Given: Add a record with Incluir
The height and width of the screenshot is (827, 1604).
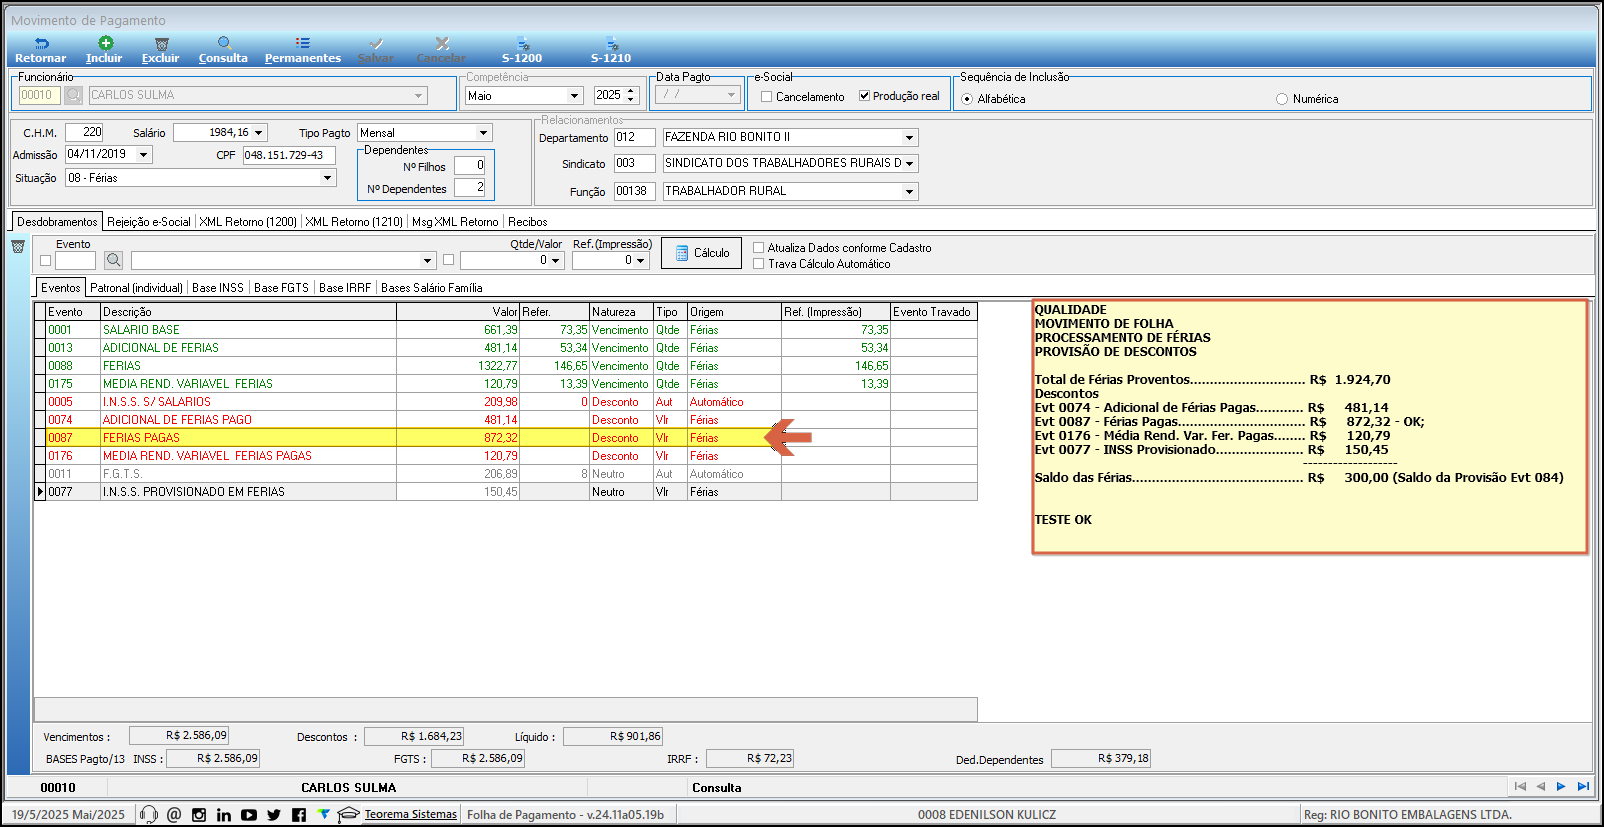Looking at the screenshot, I should tap(105, 43).
